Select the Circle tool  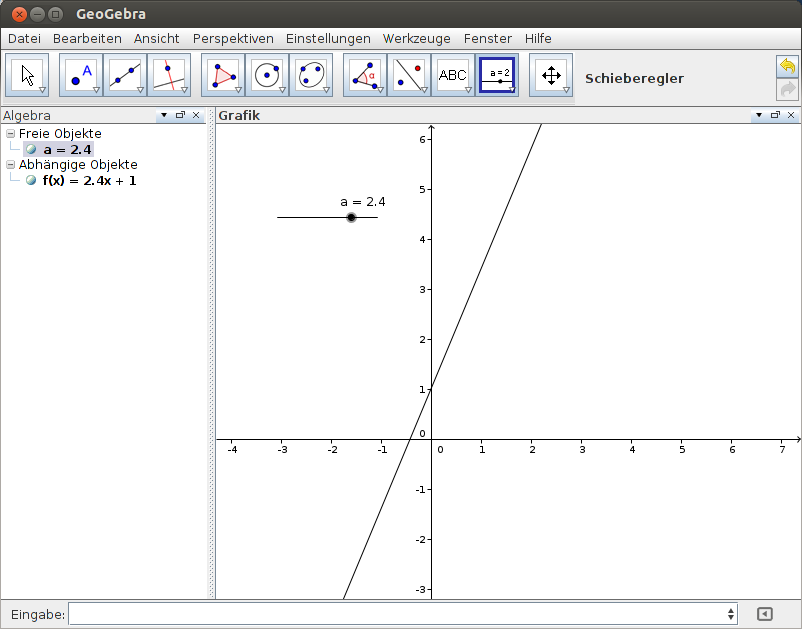coord(268,73)
